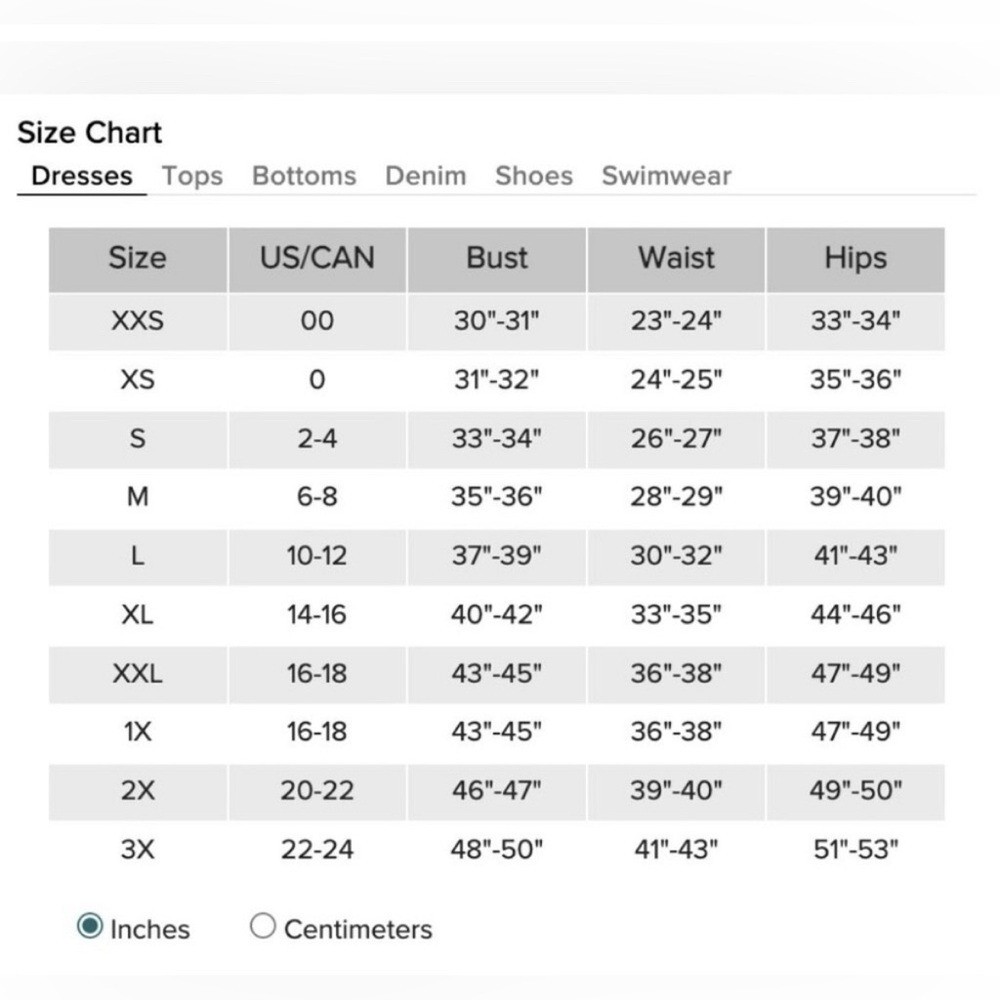
Task: Click the Inches label text
Action: (150, 930)
